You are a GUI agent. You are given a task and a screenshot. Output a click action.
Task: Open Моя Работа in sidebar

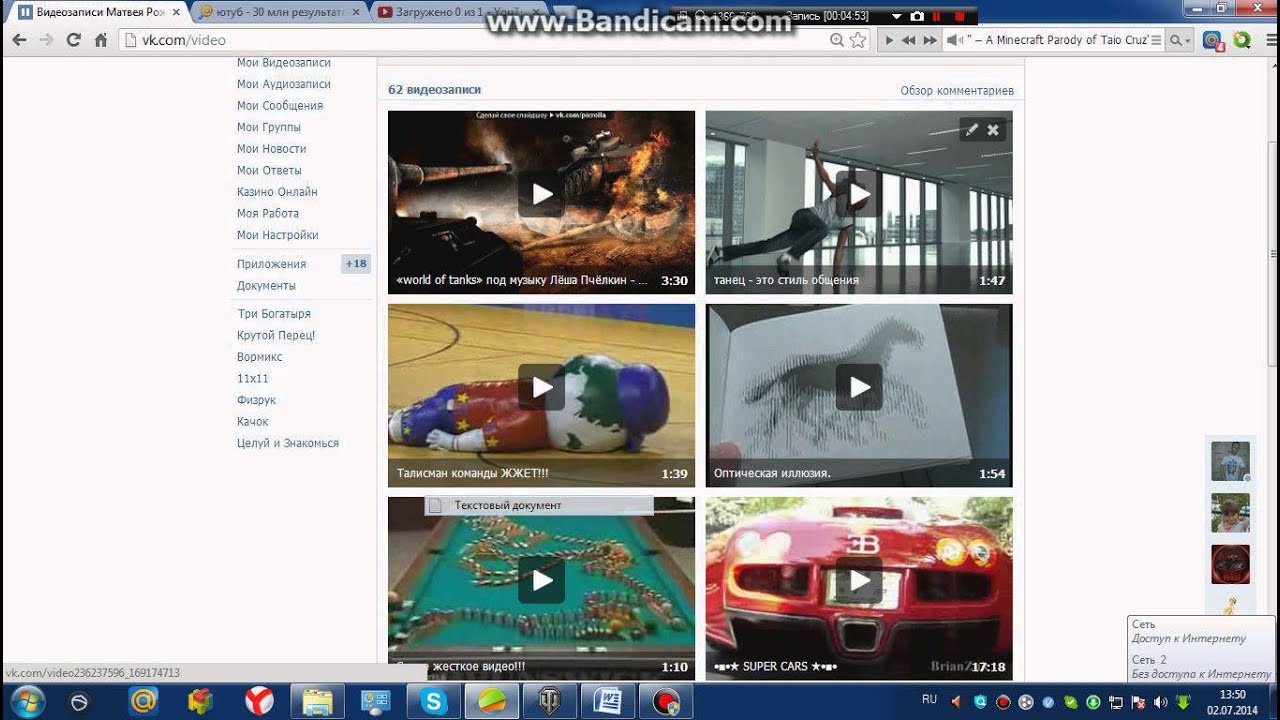[268, 213]
